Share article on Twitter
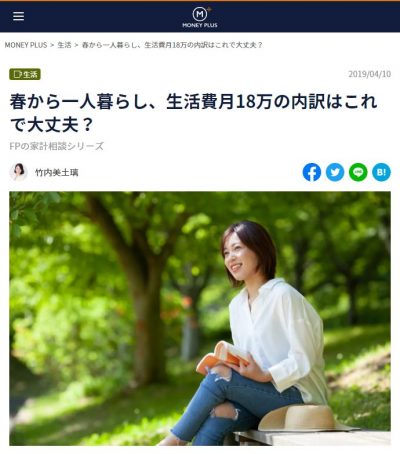400x454 pixels. coord(335,172)
